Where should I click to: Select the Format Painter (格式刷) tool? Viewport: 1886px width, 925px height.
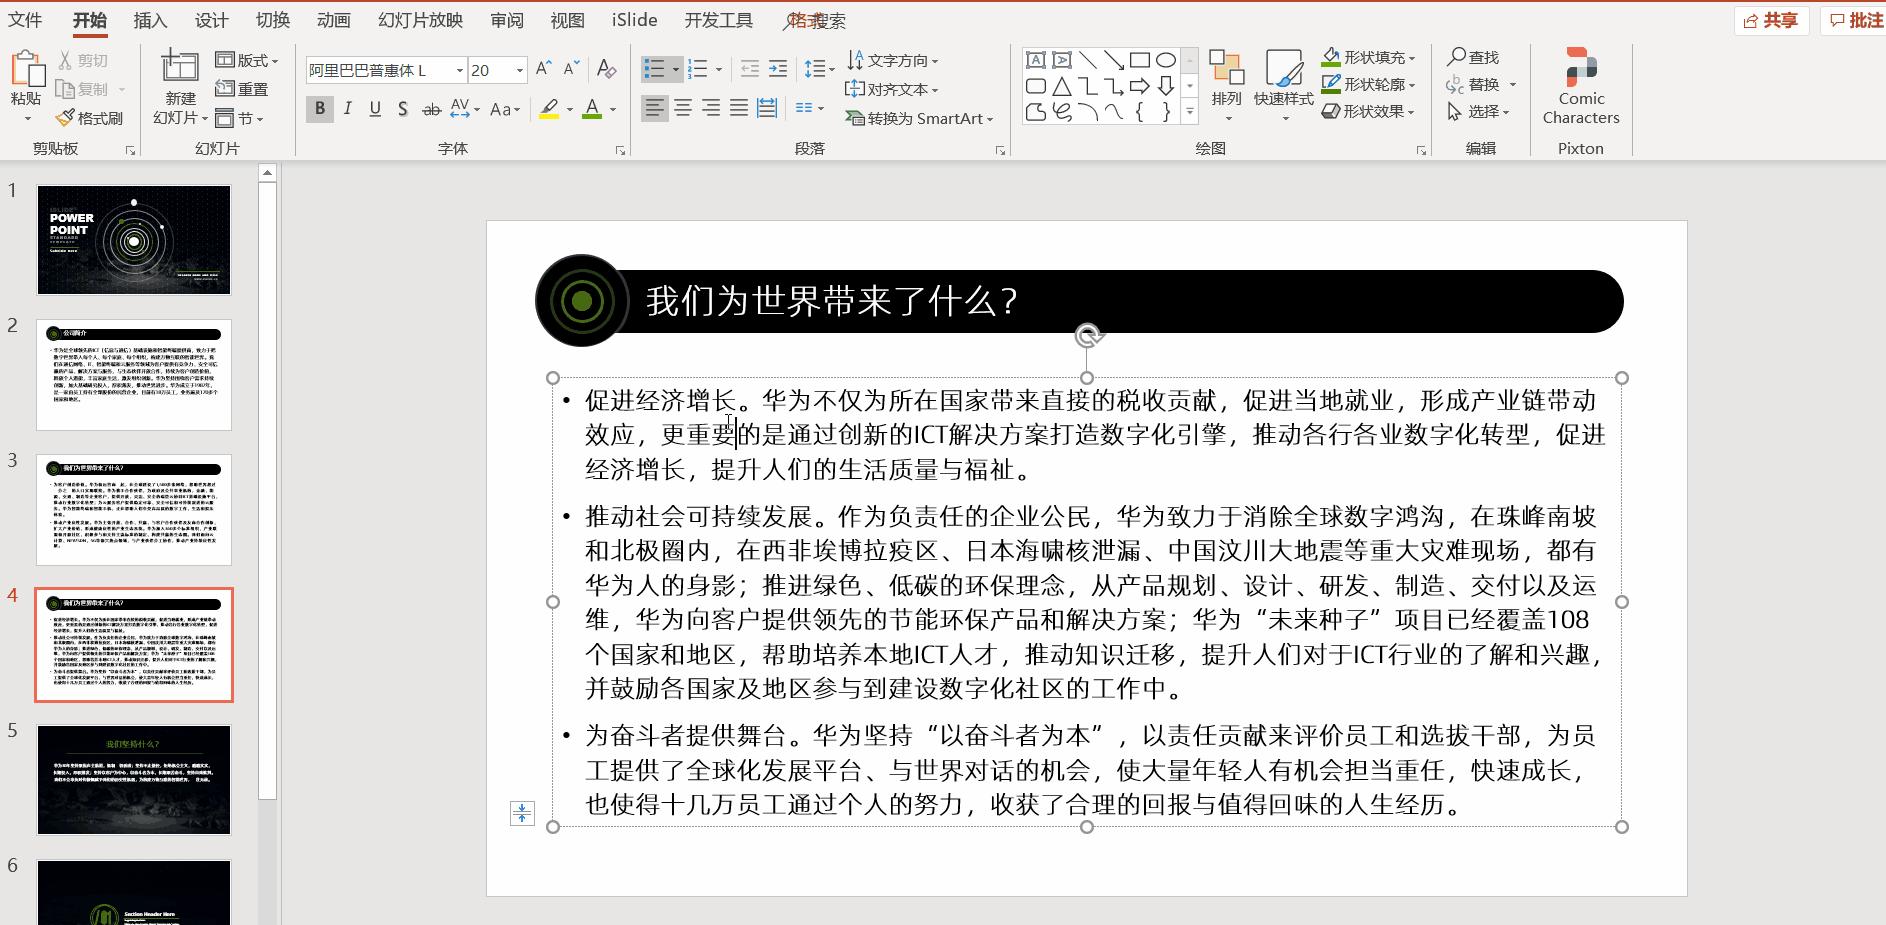point(89,118)
